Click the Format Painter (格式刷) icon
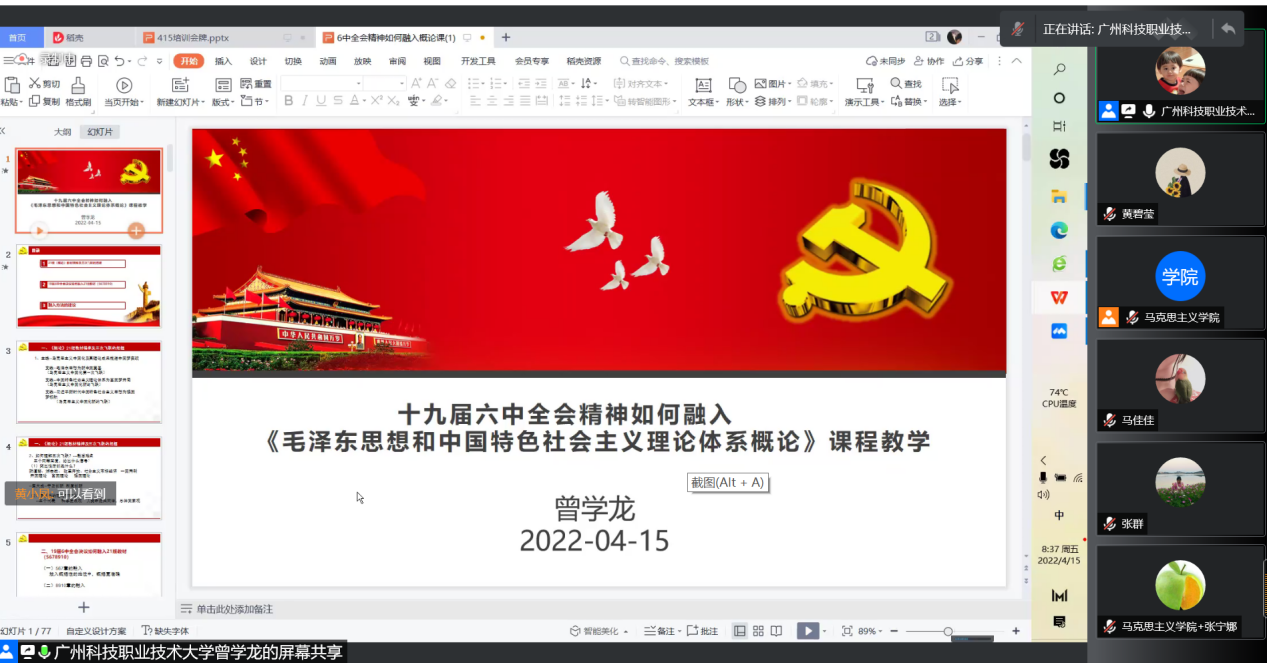This screenshot has width=1267, height=663. point(77,85)
